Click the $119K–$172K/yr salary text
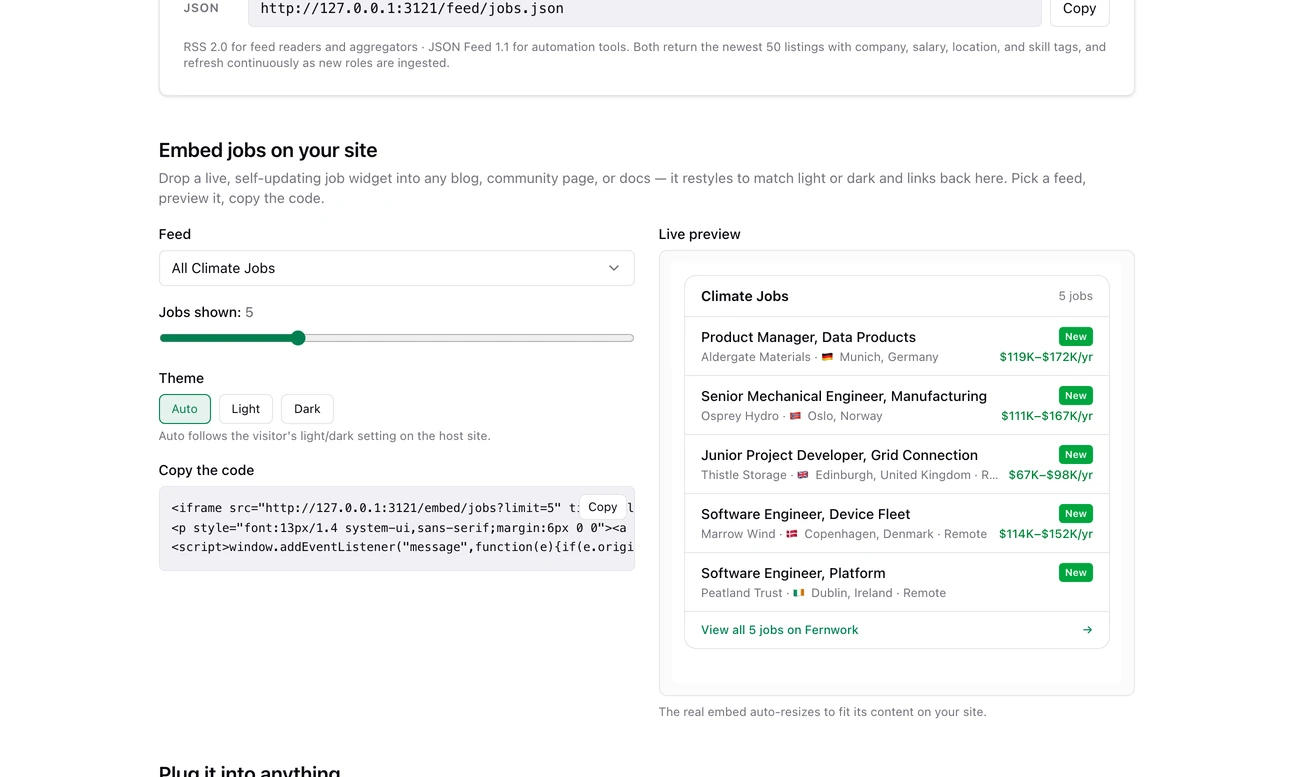The image size is (1293, 777). (x=1046, y=357)
